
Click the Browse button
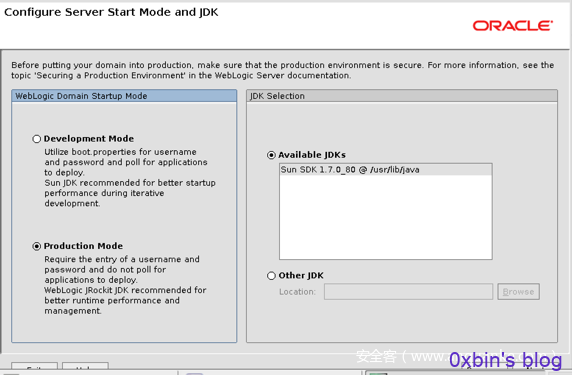[518, 292]
